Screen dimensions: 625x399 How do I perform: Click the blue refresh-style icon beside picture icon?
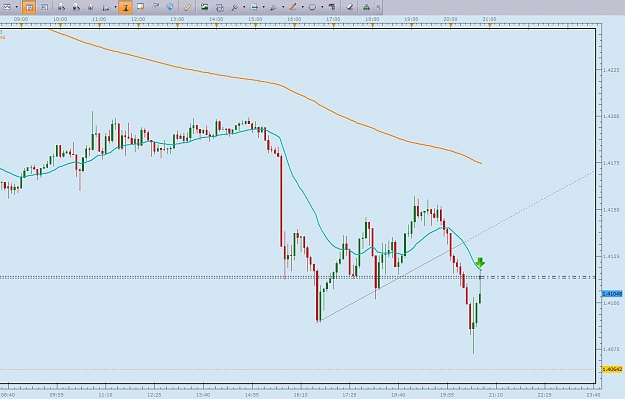220,7
